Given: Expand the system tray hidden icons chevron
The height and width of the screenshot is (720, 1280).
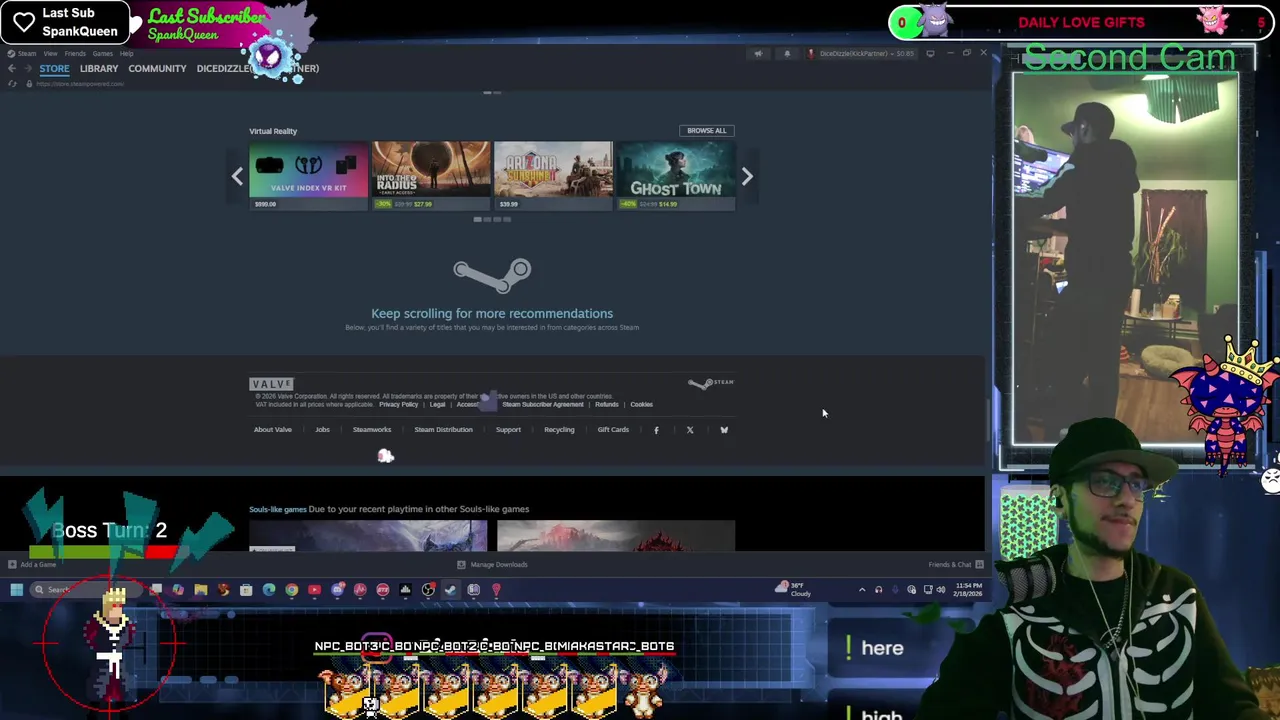Looking at the screenshot, I should pos(862,590).
